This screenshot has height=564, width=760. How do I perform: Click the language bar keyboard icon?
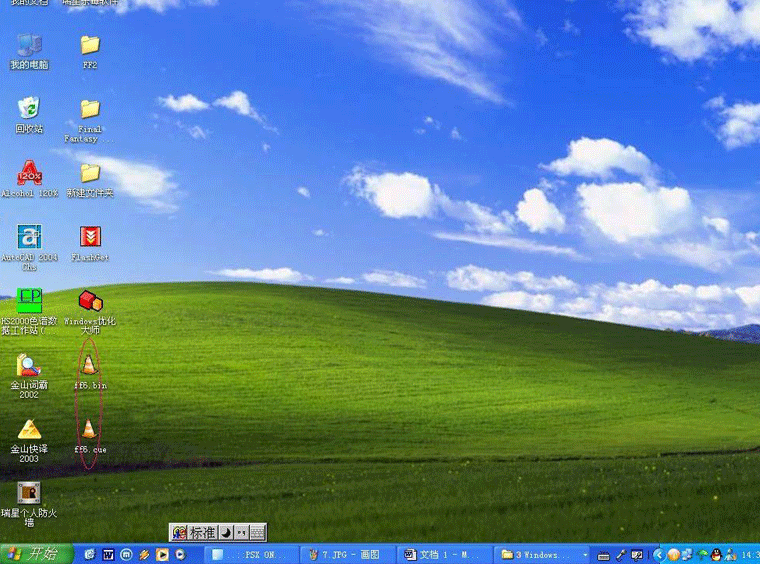pyautogui.click(x=603, y=555)
